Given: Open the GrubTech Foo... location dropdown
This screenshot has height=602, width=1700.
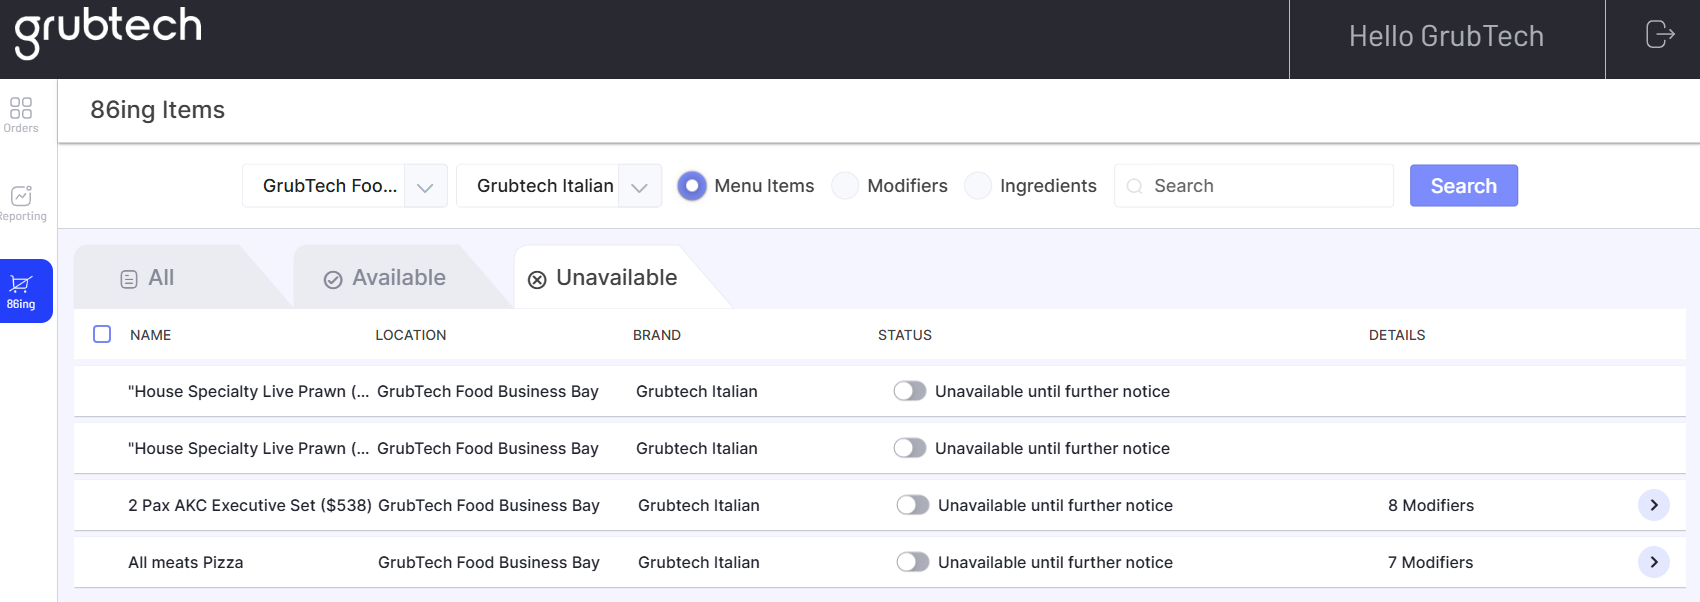Looking at the screenshot, I should pyautogui.click(x=345, y=186).
